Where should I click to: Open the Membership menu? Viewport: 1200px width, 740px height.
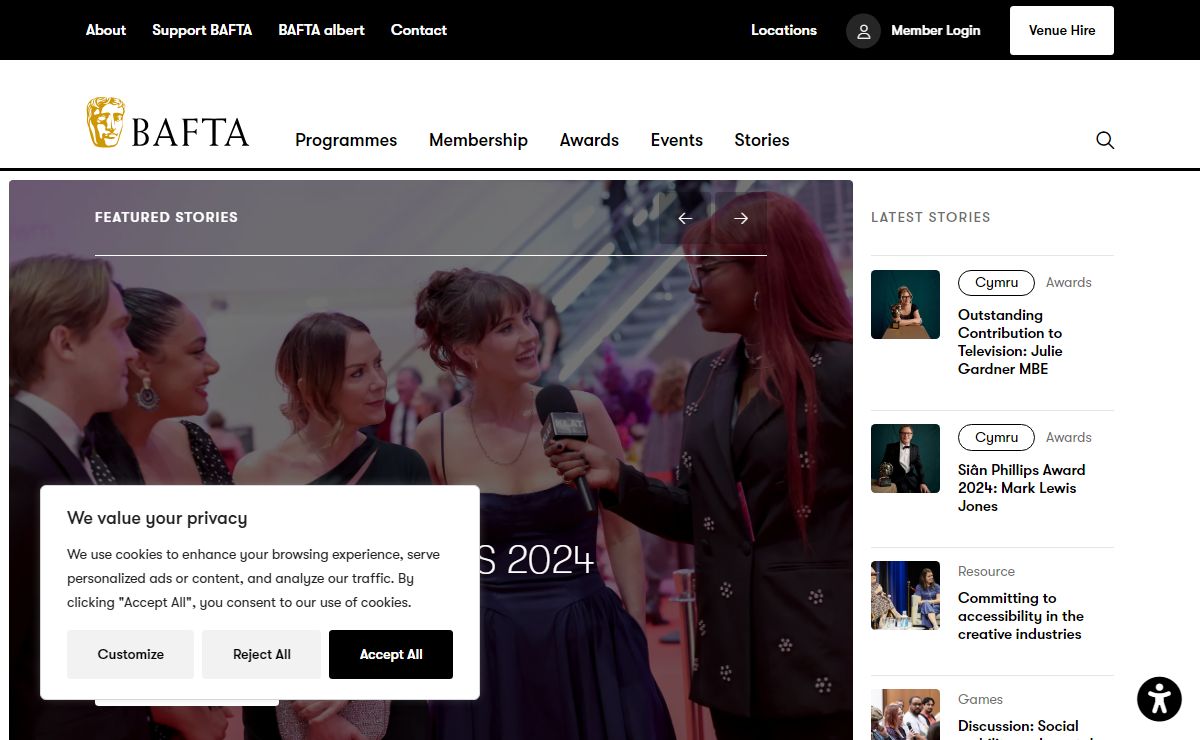(478, 140)
